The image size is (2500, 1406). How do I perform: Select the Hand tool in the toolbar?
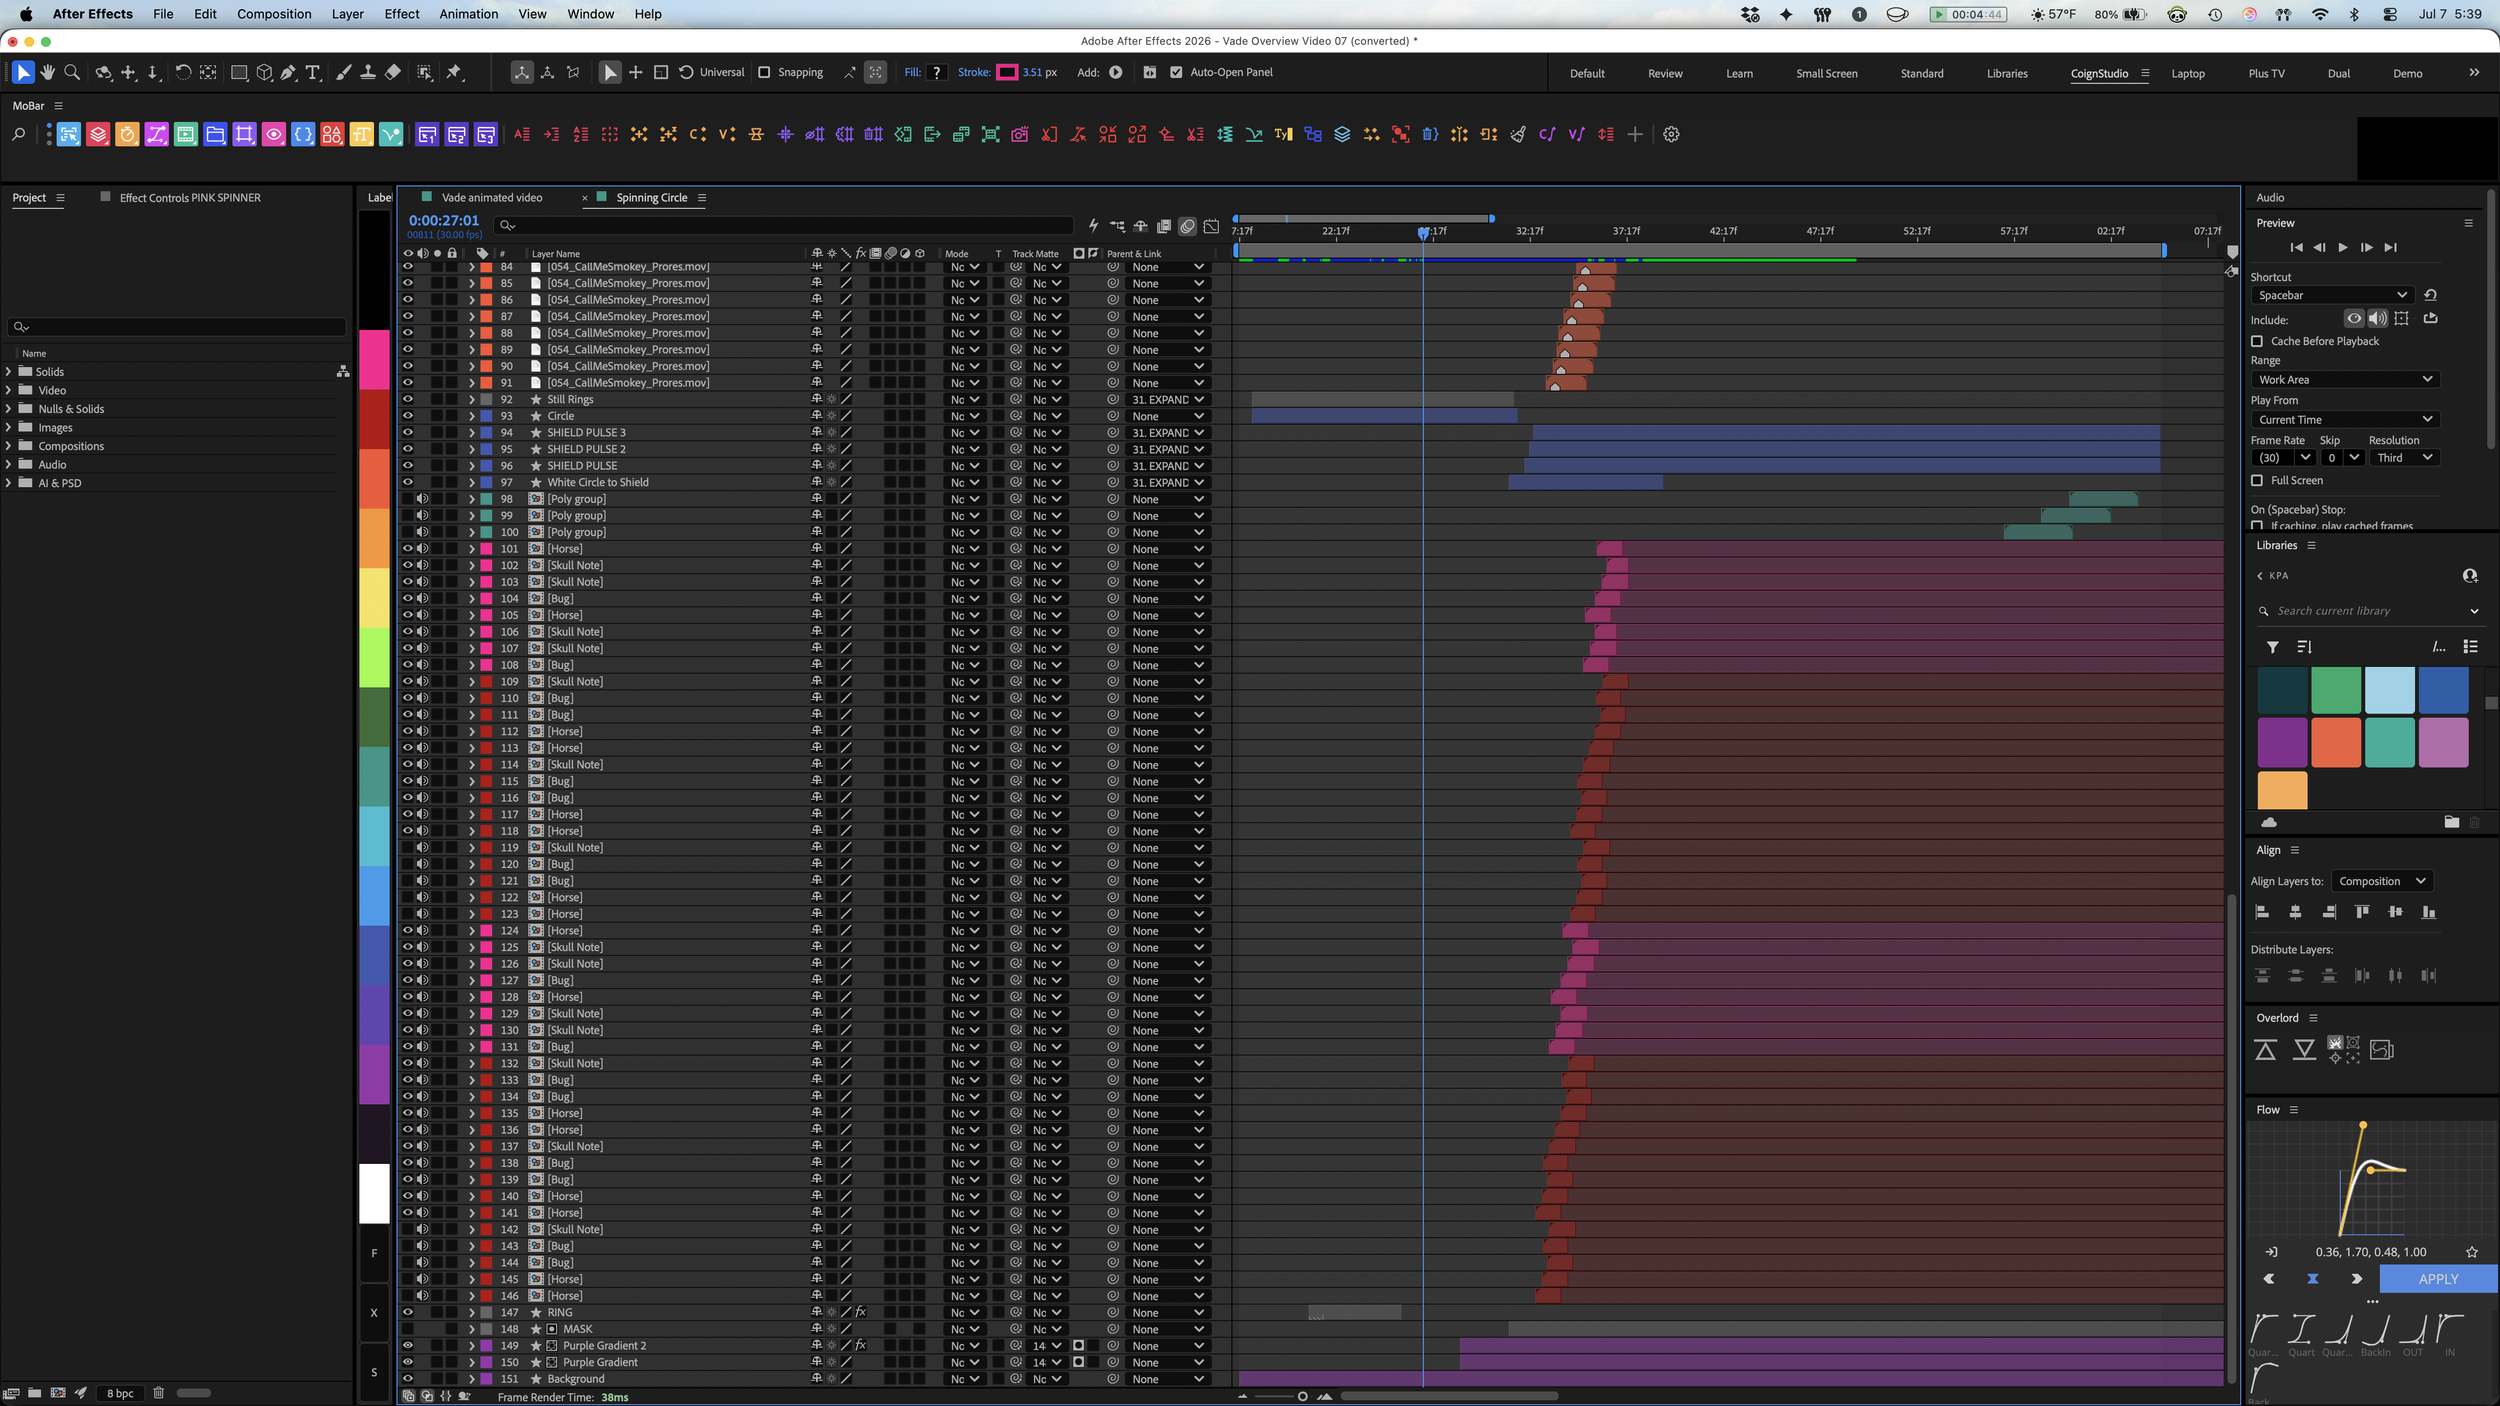pyautogui.click(x=47, y=73)
